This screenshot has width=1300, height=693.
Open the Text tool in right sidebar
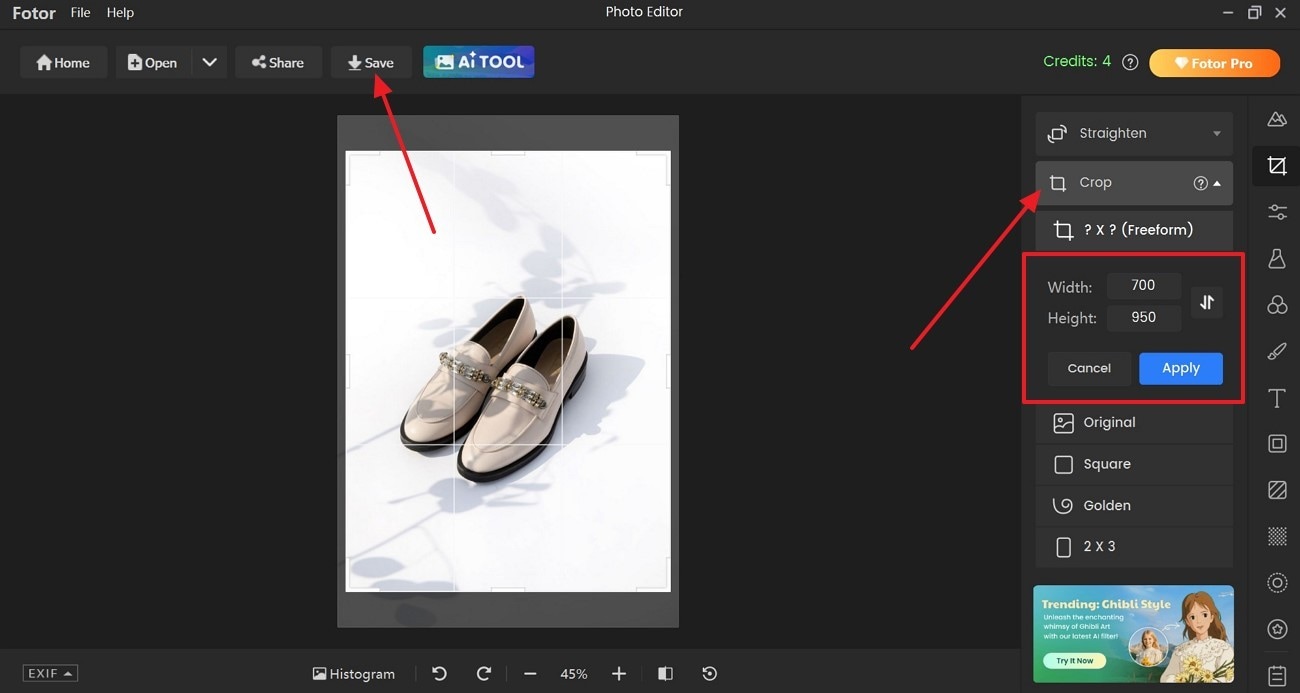point(1277,398)
